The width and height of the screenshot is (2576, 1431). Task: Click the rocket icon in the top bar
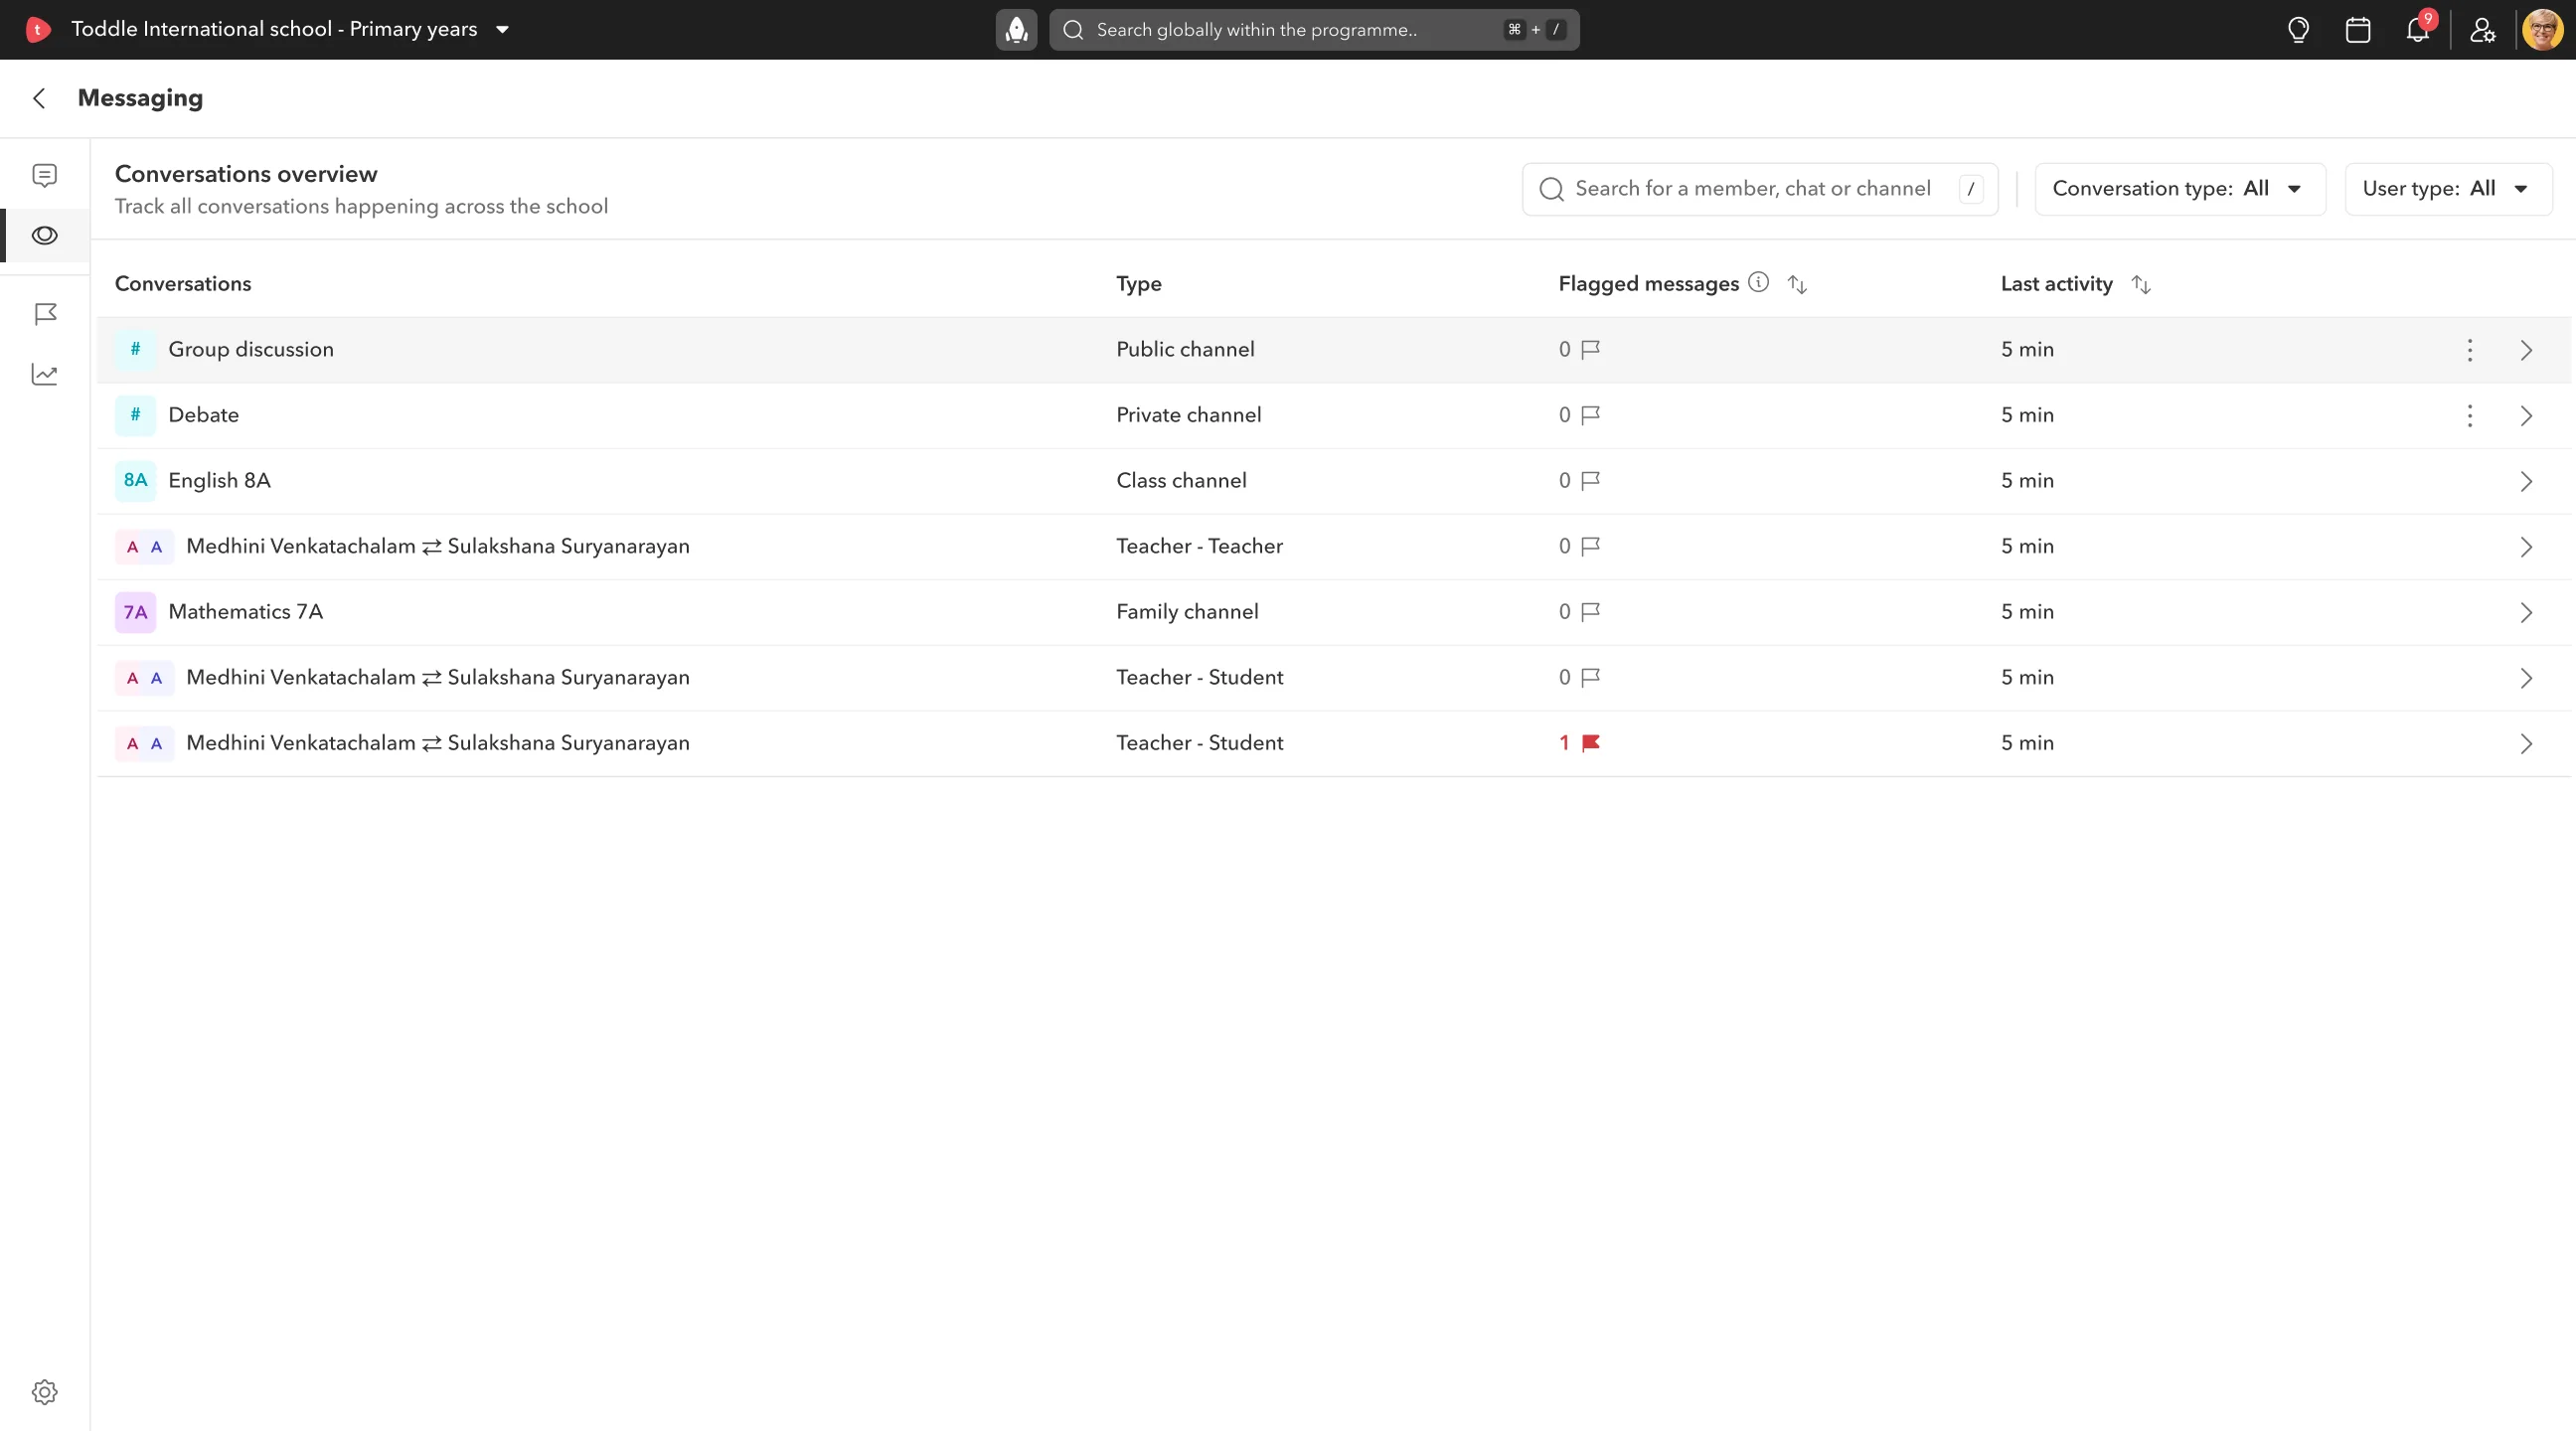coord(1016,30)
